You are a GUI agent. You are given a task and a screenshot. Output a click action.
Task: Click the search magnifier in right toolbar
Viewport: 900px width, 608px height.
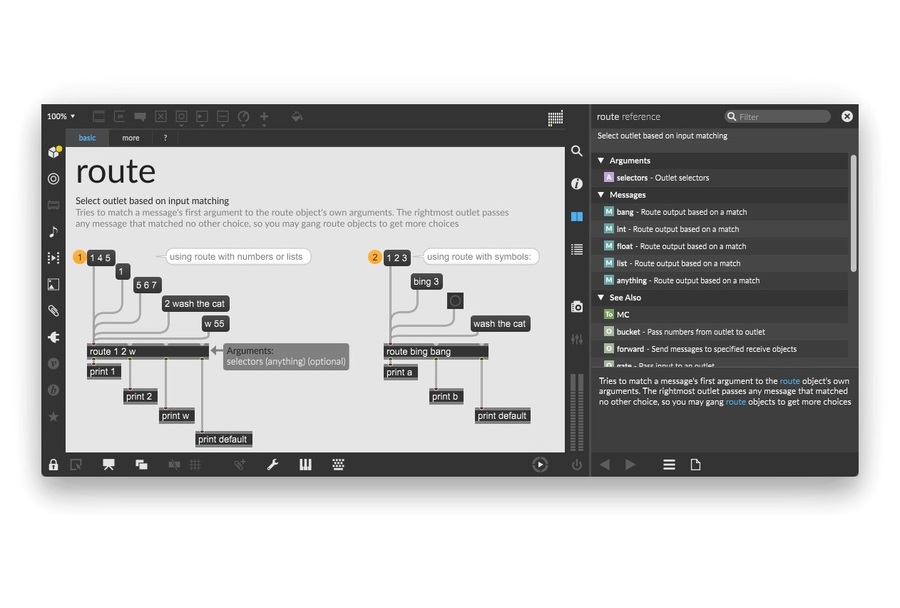577,151
